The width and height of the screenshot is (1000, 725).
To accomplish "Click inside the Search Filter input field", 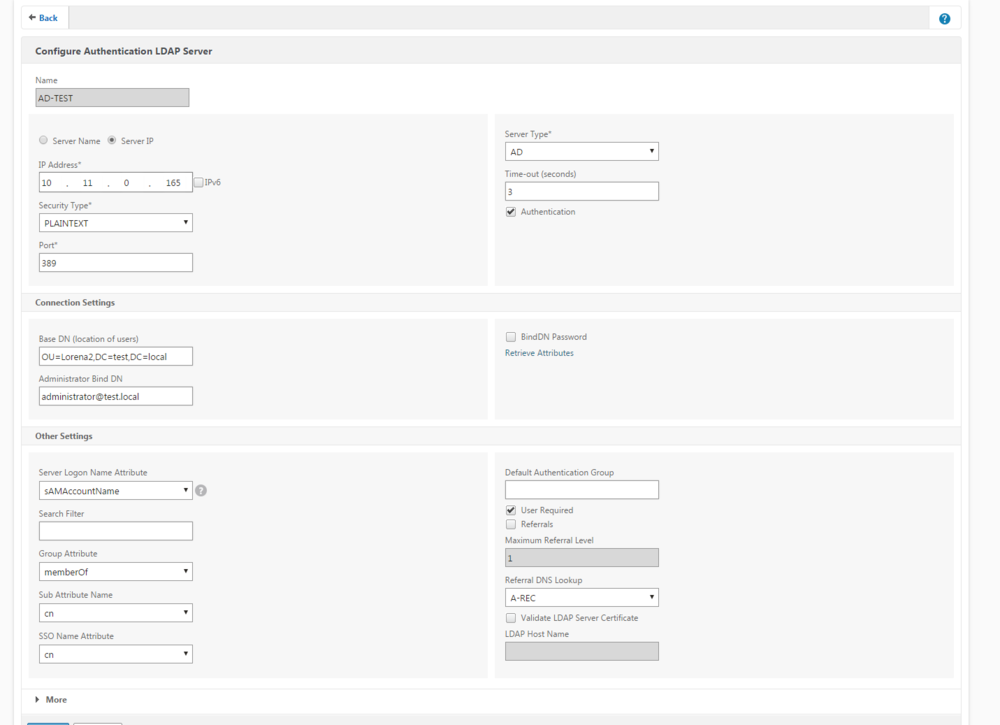I will coord(115,530).
